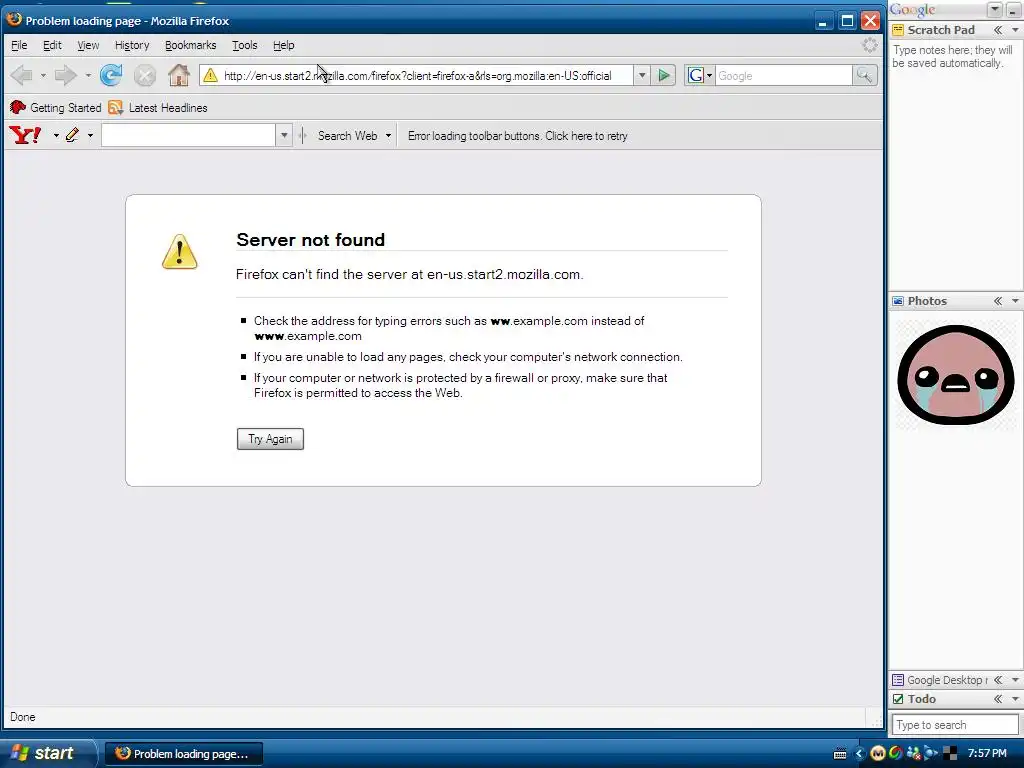1024x768 pixels.
Task: Click the Latest Headlines RSS icon
Action: coord(116,108)
